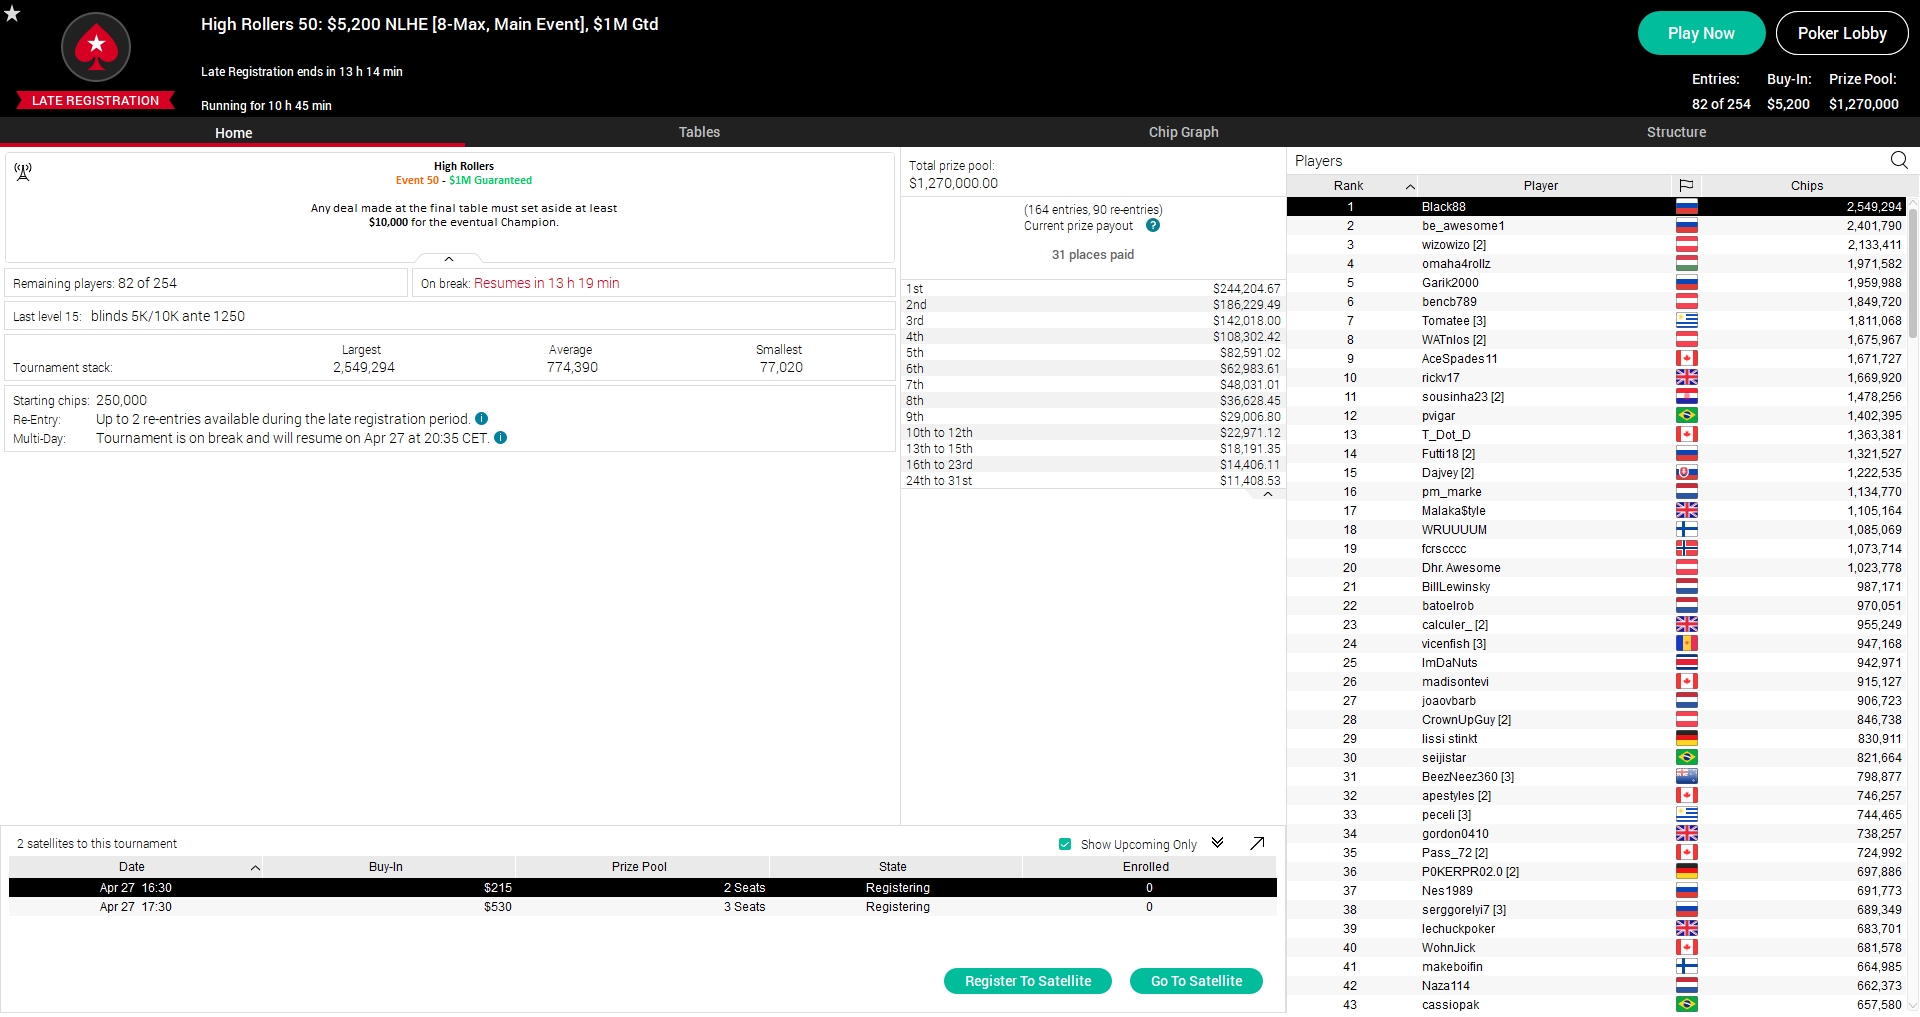The height and width of the screenshot is (1017, 1920).
Task: Select player ImDaNuts row
Action: click(x=1596, y=663)
